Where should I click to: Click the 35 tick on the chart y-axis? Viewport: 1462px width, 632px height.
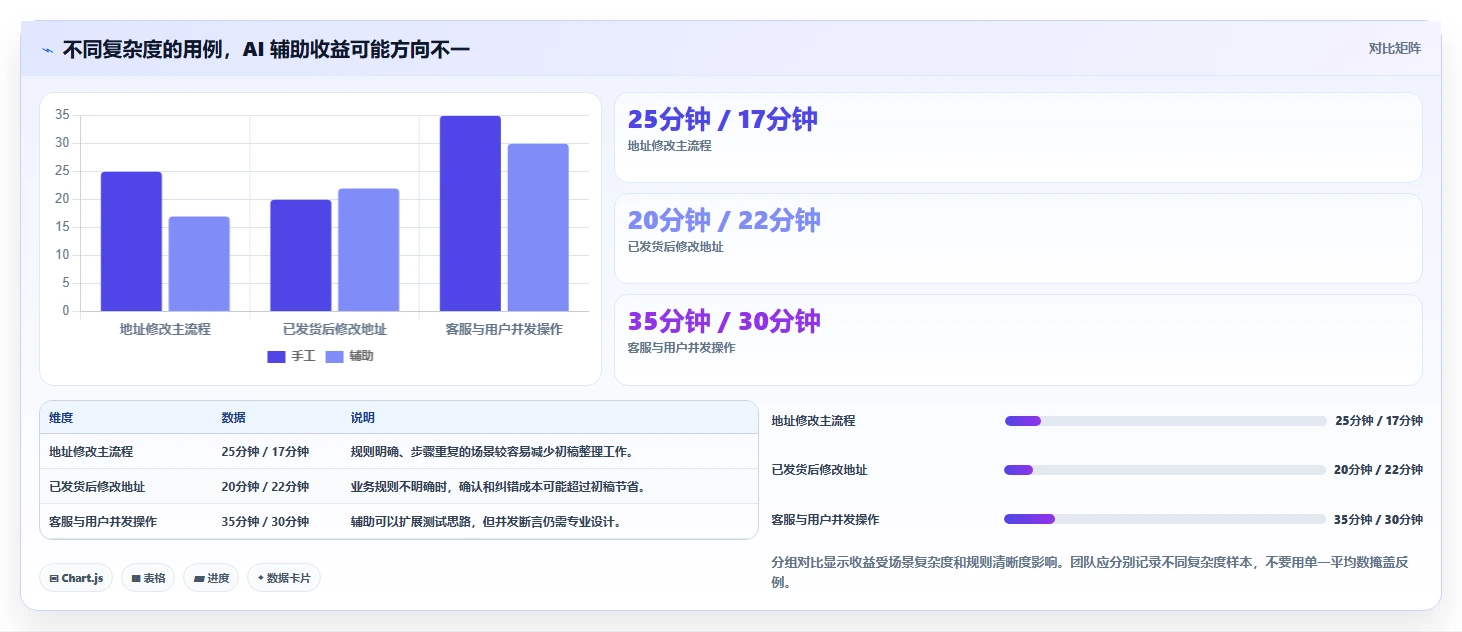[62, 115]
